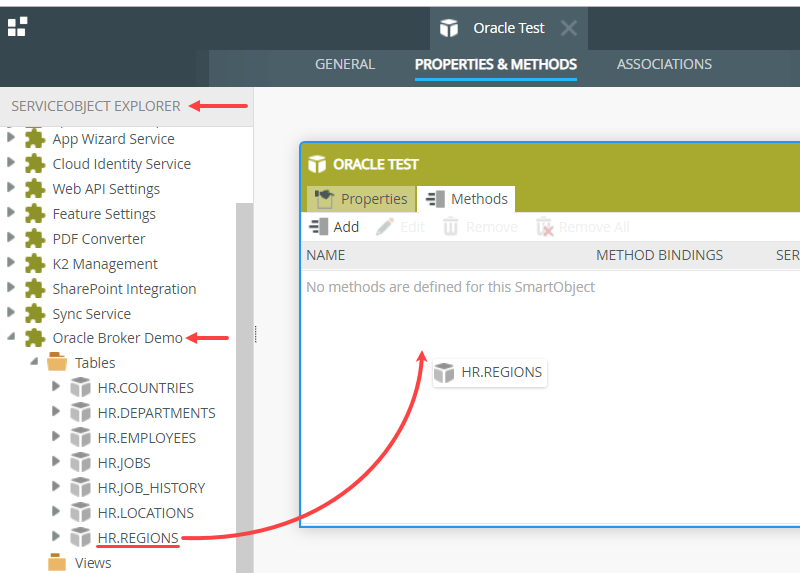Click the SharePoint Integration puzzle icon

click(35, 288)
